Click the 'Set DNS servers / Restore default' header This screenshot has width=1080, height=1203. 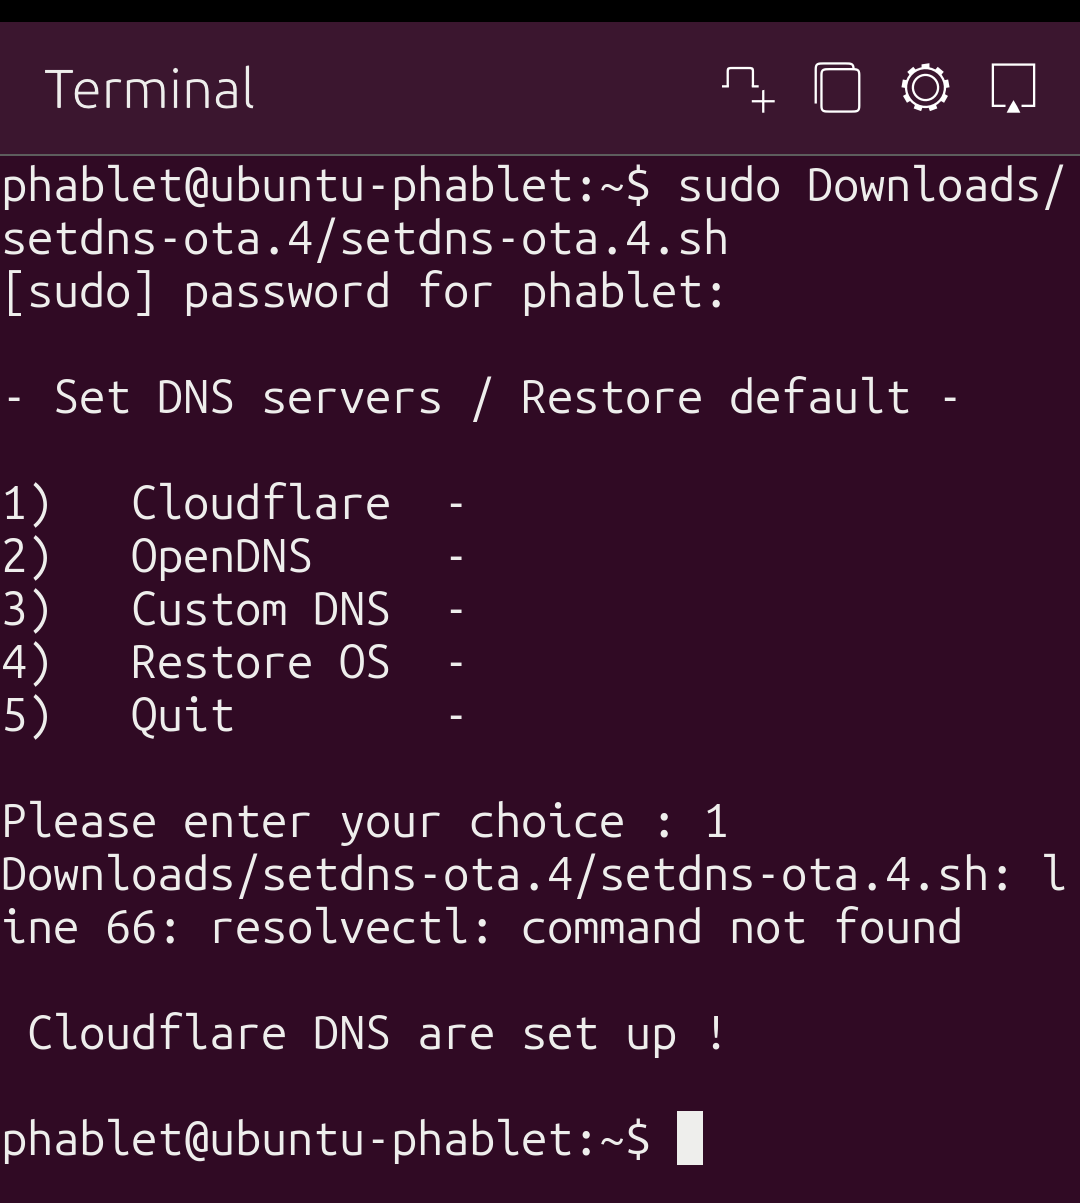click(480, 397)
